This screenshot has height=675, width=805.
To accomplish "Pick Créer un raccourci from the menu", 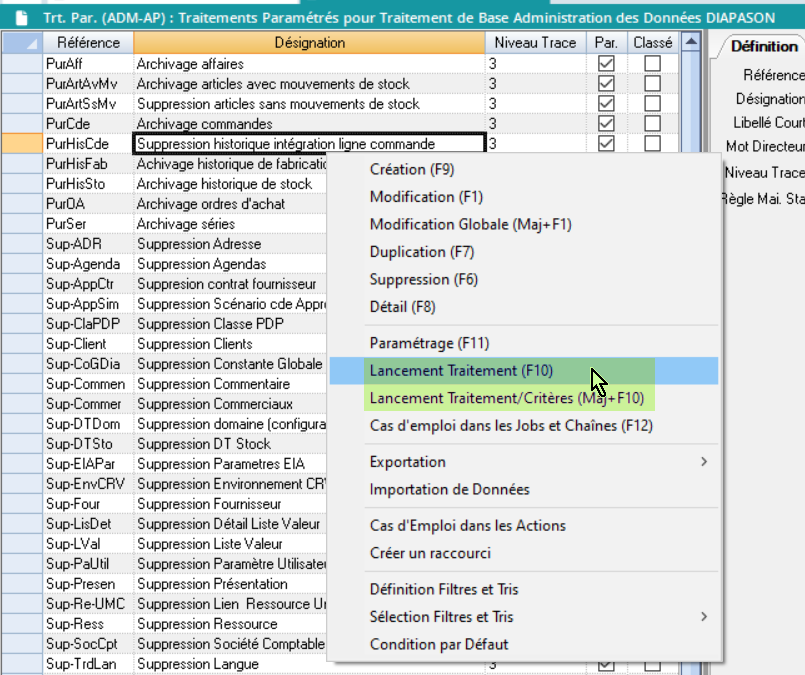I will click(430, 553).
